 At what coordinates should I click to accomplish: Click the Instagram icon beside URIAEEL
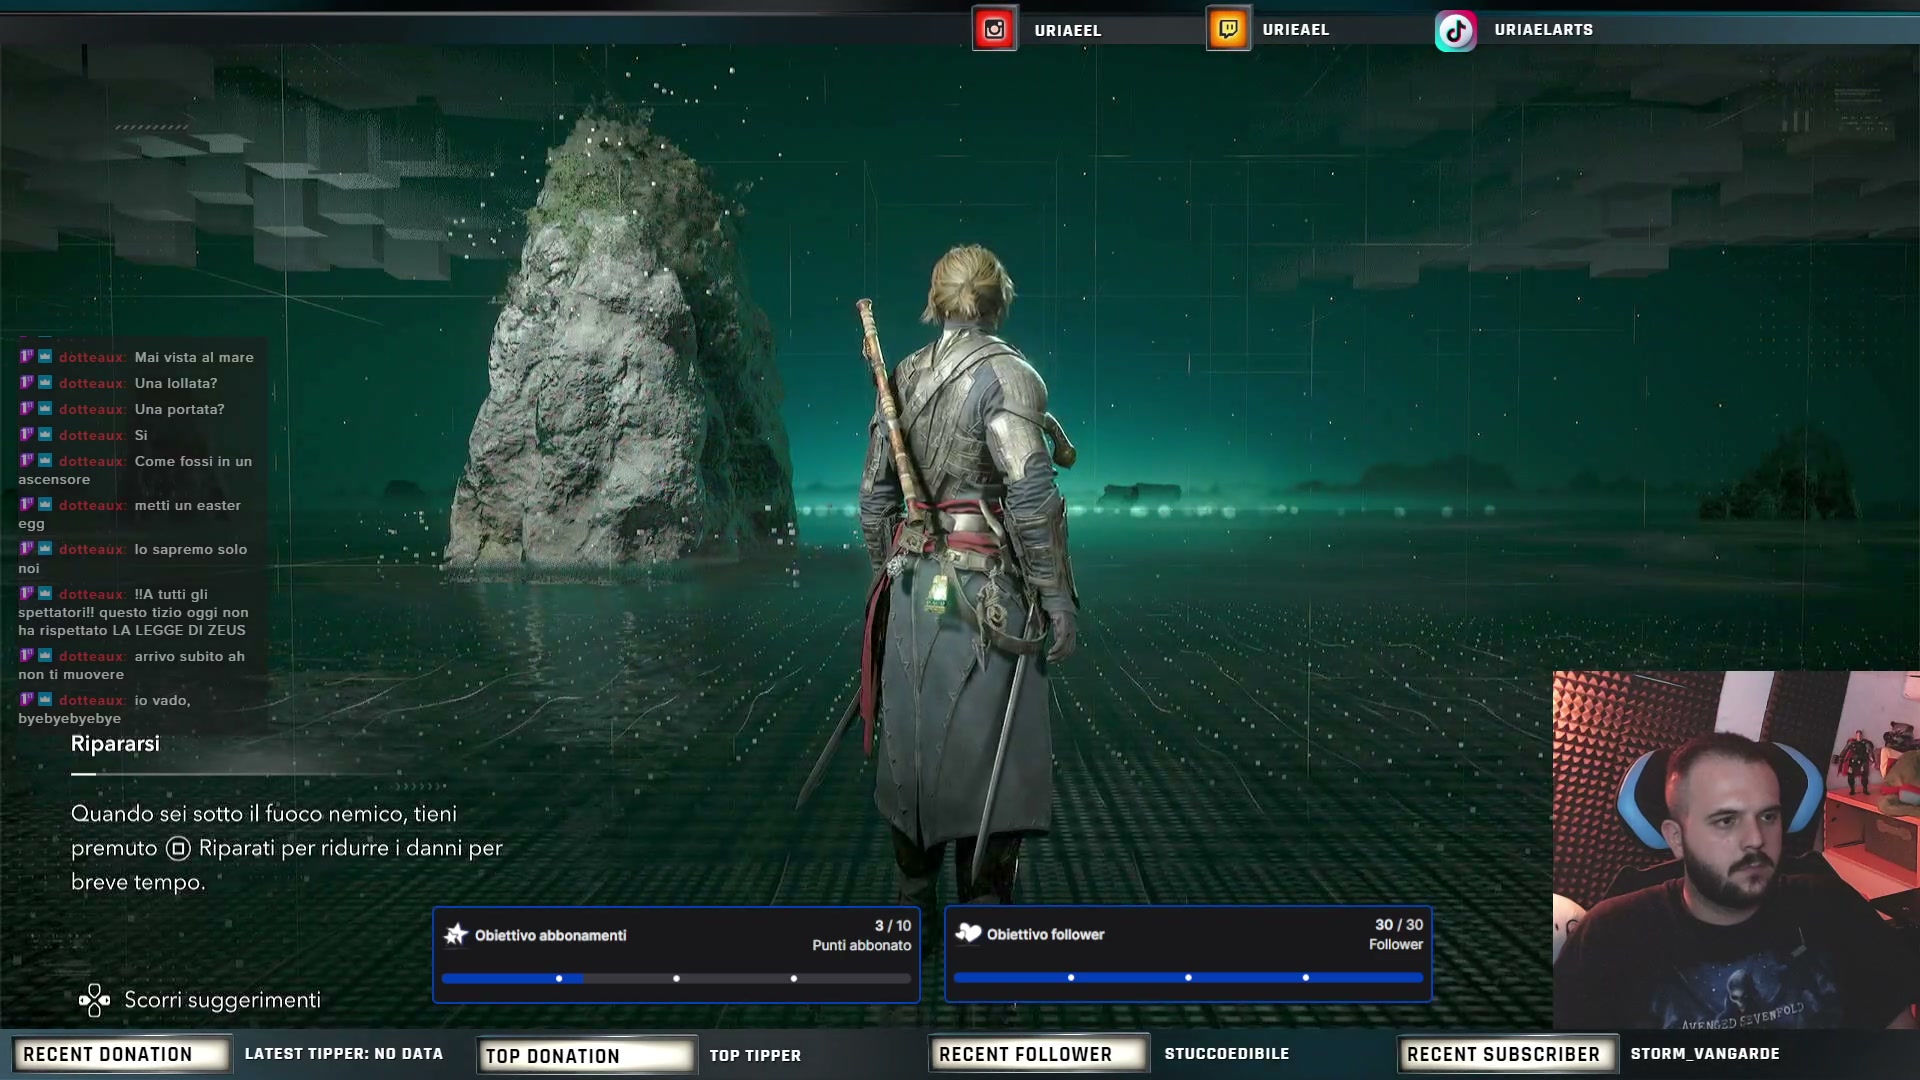click(994, 29)
